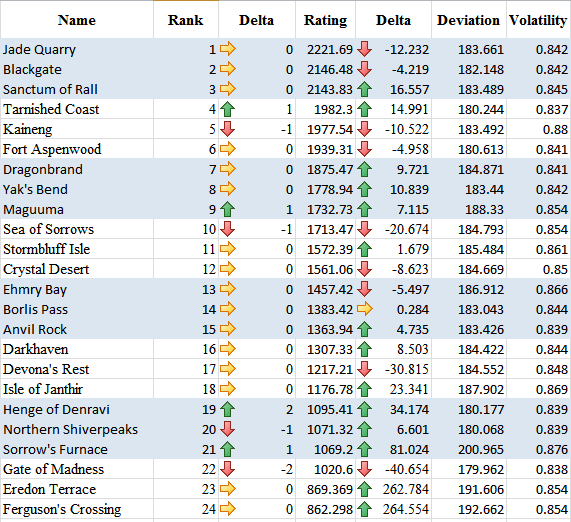The height and width of the screenshot is (522, 571).
Task: Click the green rating arrow for Ferguson's Crossing
Action: [x=365, y=509]
